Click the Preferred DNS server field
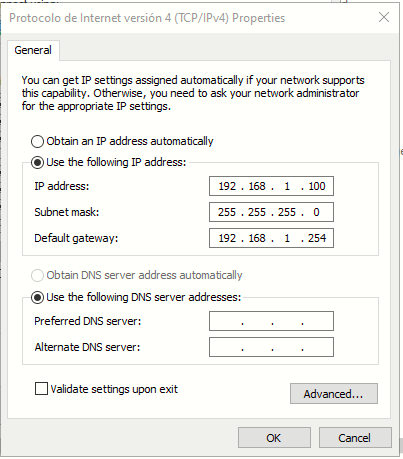The image size is (403, 459). [271, 321]
